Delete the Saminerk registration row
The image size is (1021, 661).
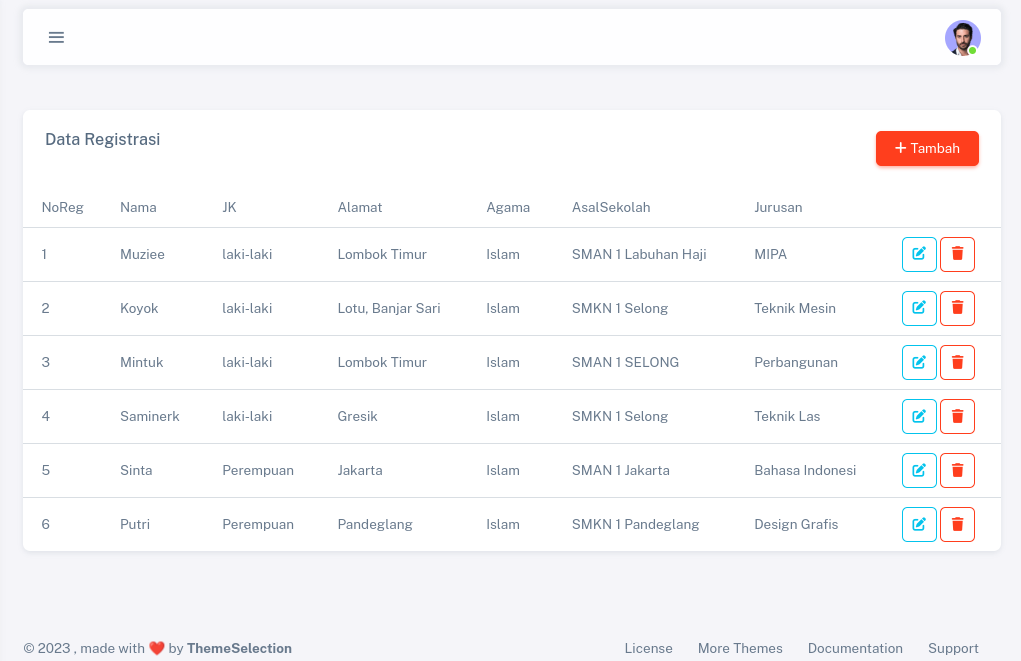(x=957, y=416)
